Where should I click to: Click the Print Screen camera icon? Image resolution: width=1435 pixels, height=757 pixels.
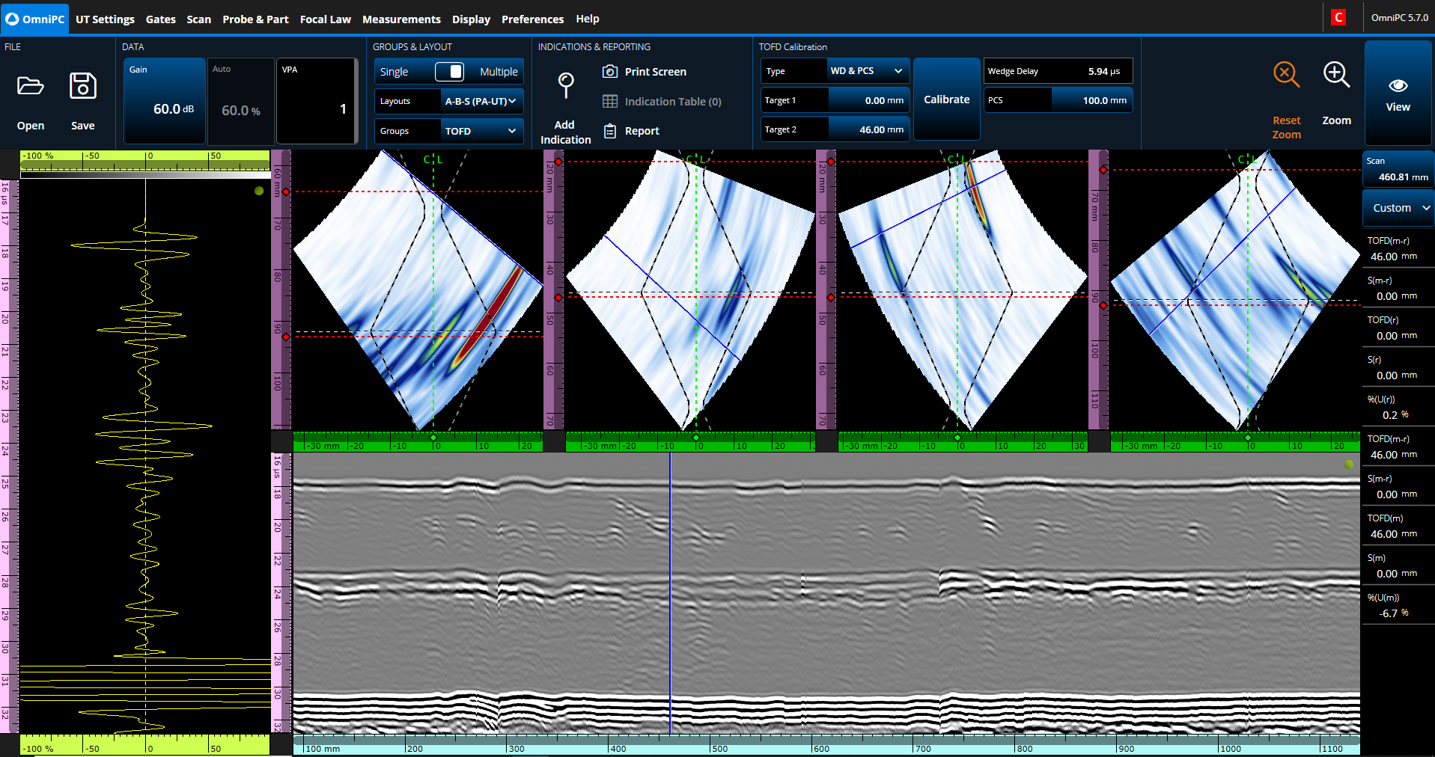(610, 72)
